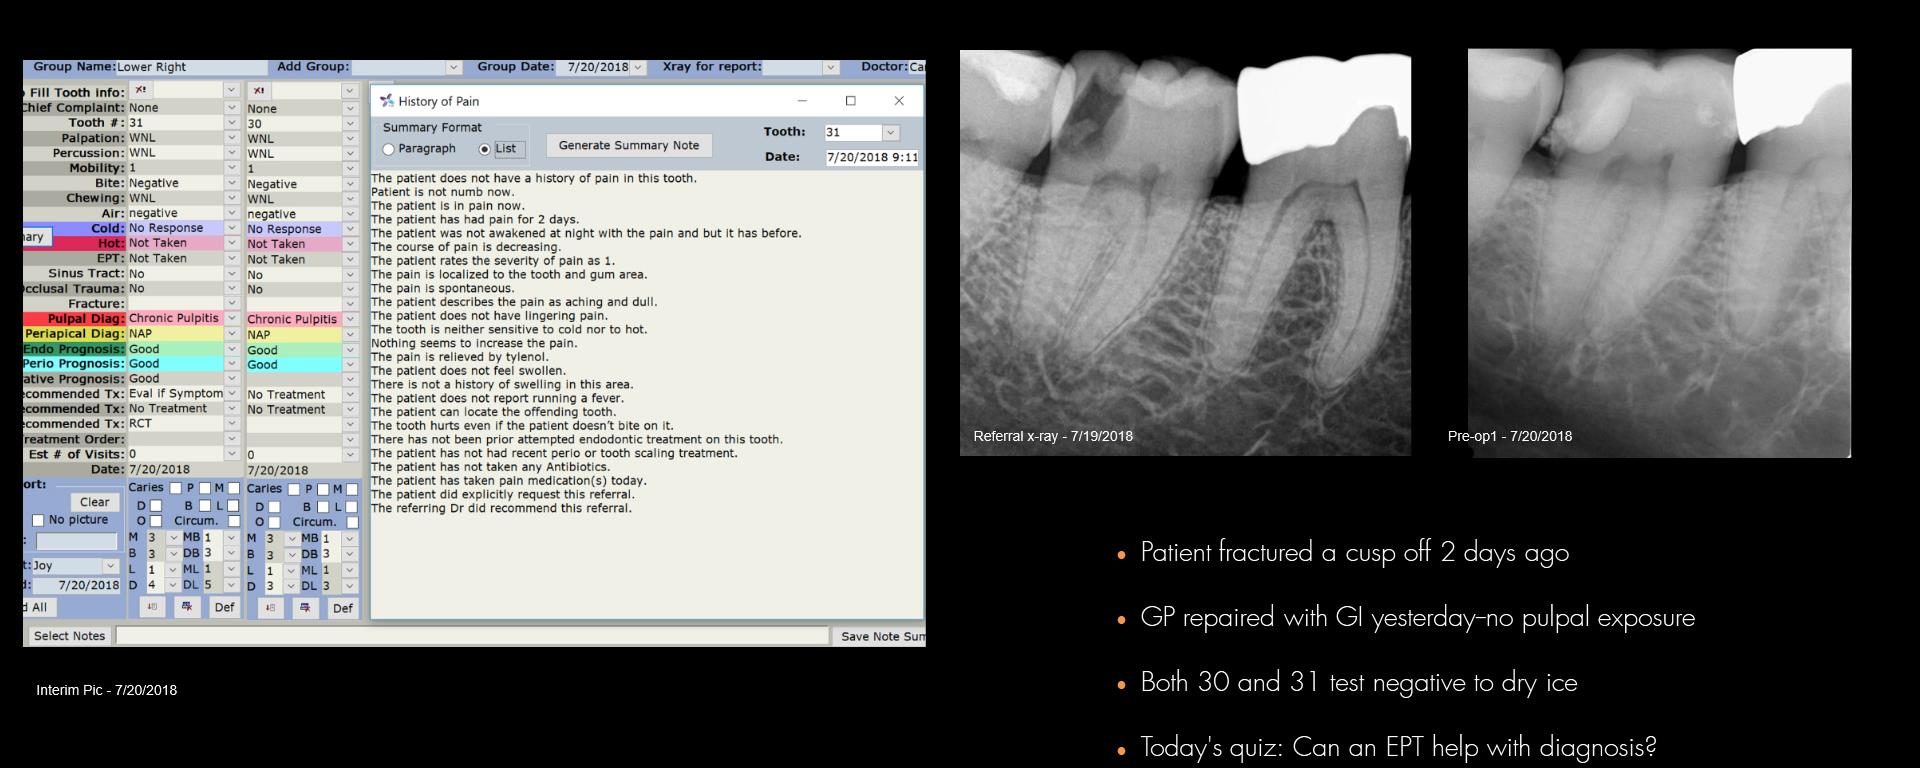The width and height of the screenshot is (1920, 768).
Task: Check the D caries surface for tooth 31
Action: pyautogui.click(x=156, y=506)
